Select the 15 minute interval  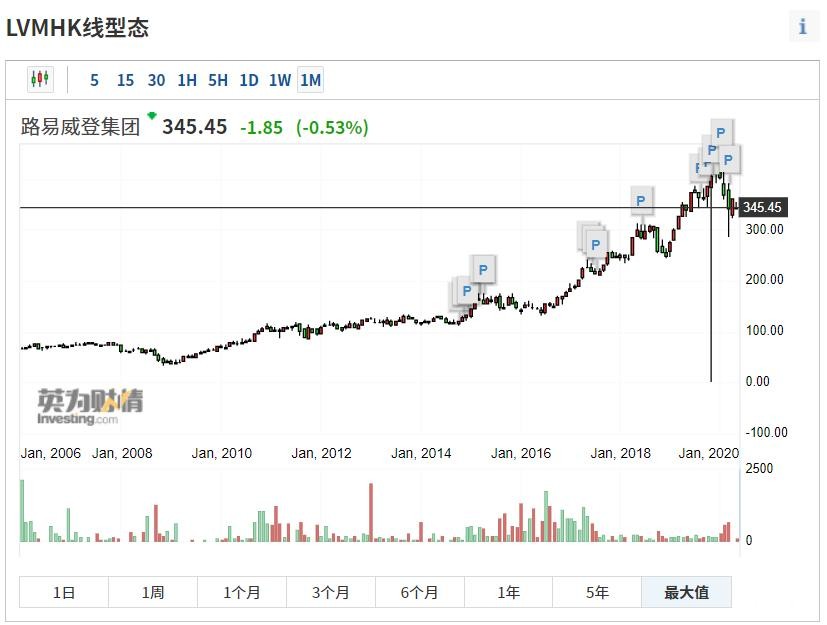pyautogui.click(x=125, y=80)
